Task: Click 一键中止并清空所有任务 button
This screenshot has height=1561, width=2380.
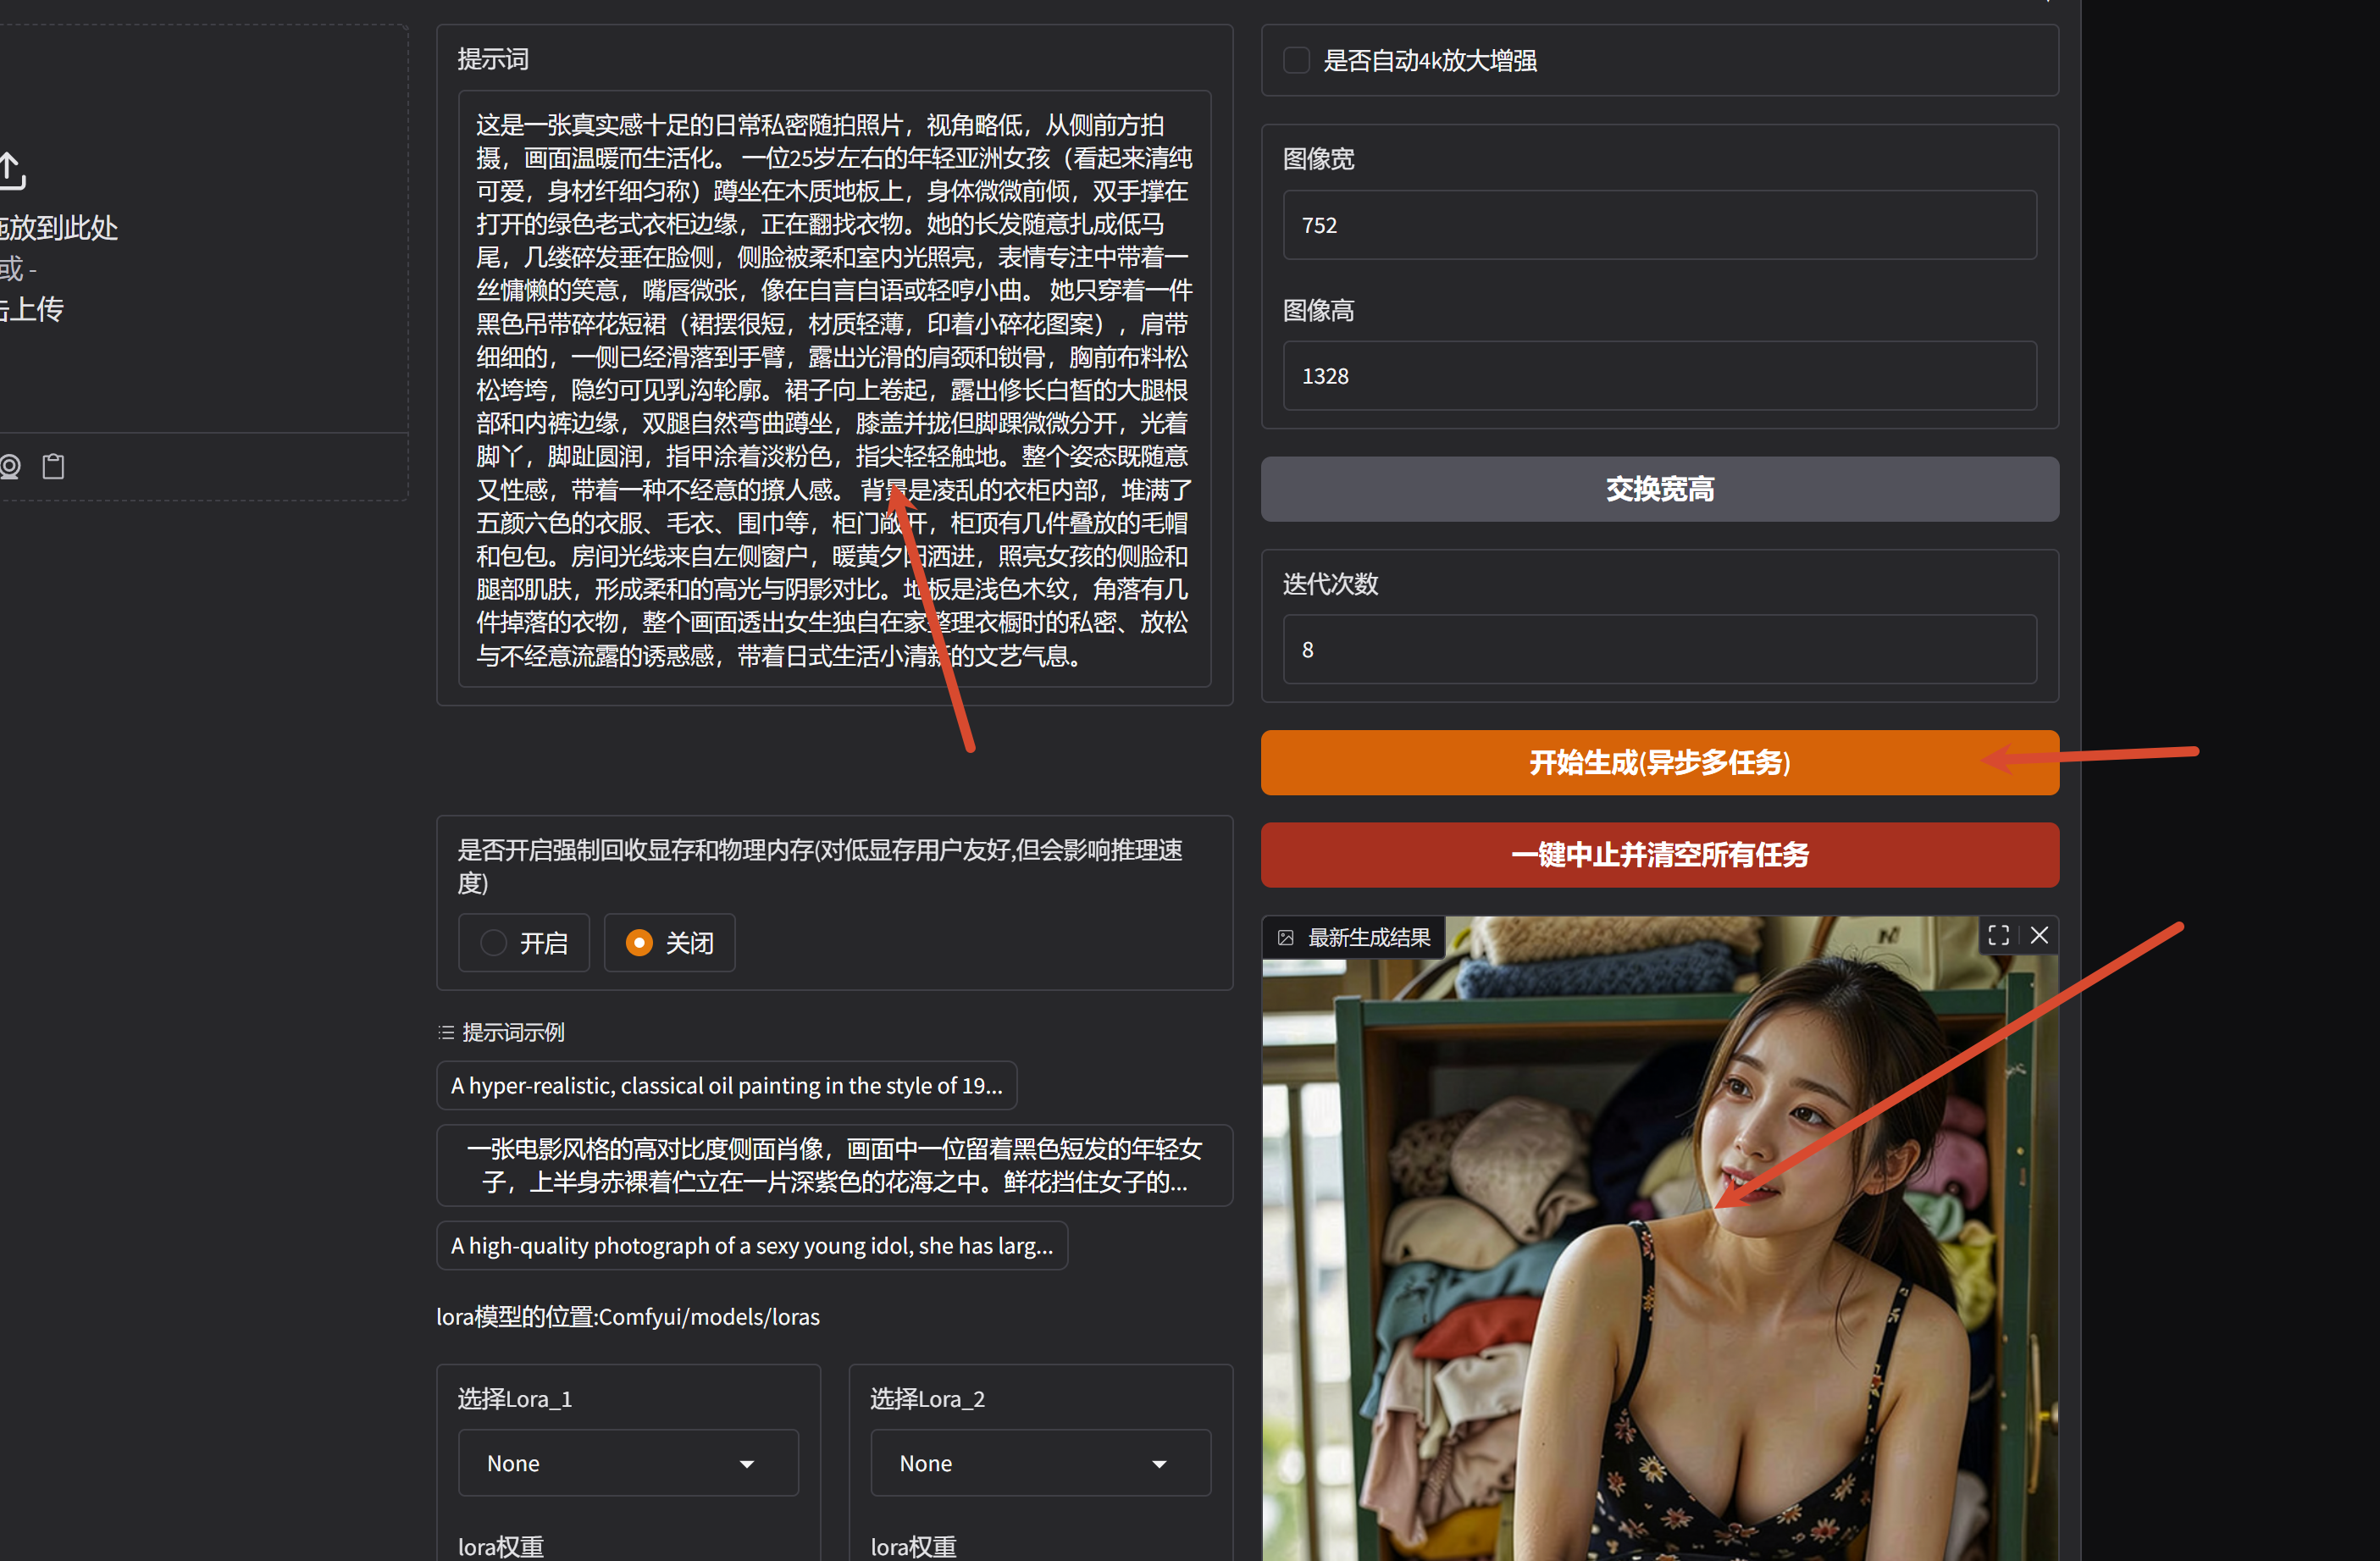Action: (1659, 855)
